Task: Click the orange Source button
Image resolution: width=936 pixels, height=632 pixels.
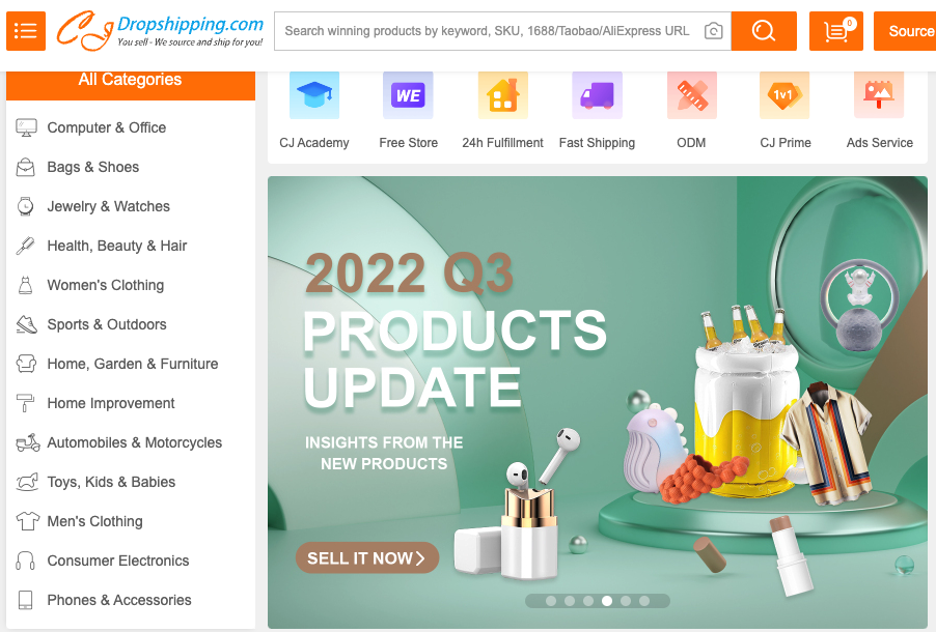Action: 905,31
